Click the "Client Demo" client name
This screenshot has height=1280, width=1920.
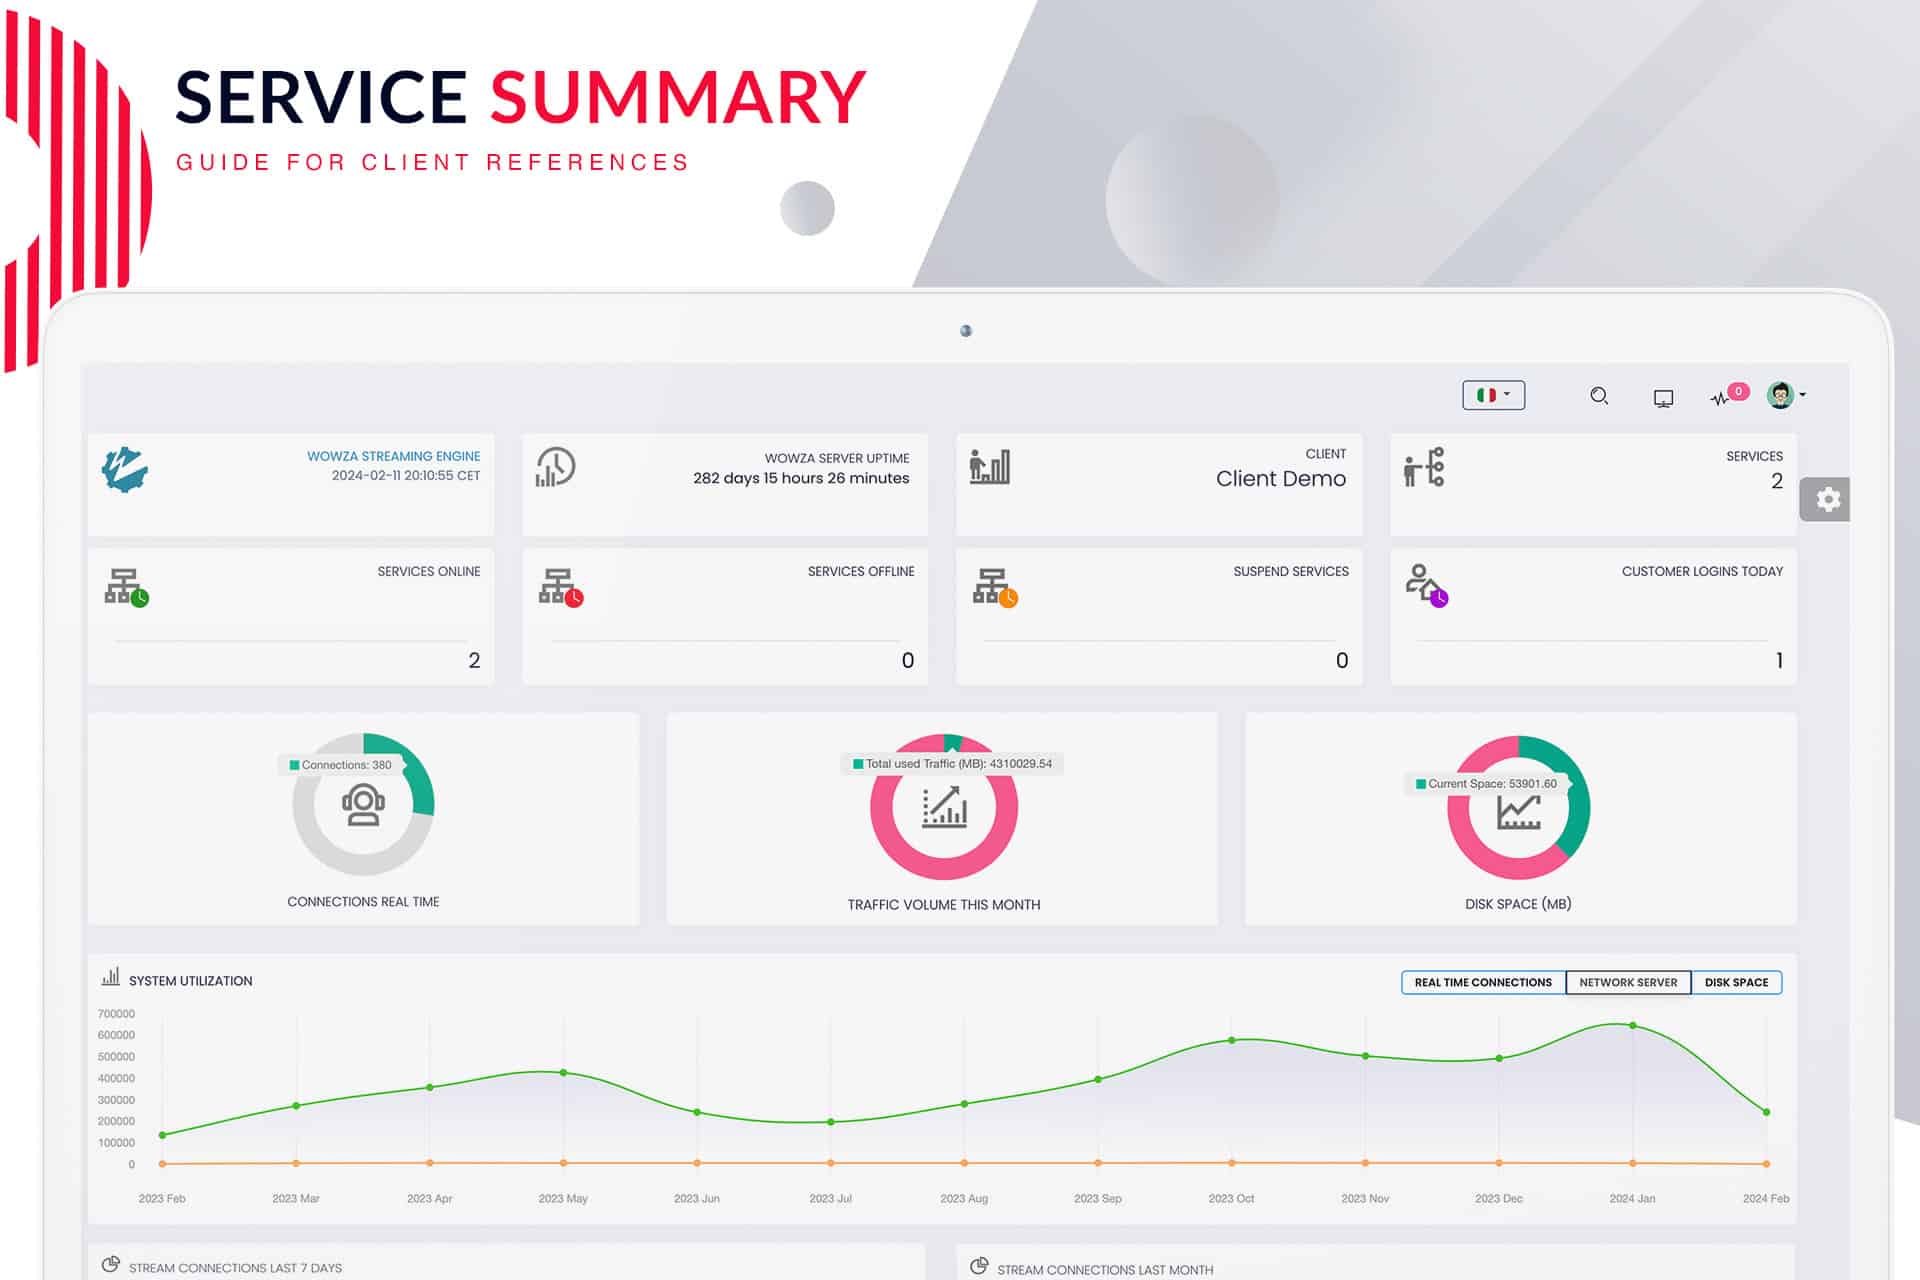click(x=1281, y=479)
